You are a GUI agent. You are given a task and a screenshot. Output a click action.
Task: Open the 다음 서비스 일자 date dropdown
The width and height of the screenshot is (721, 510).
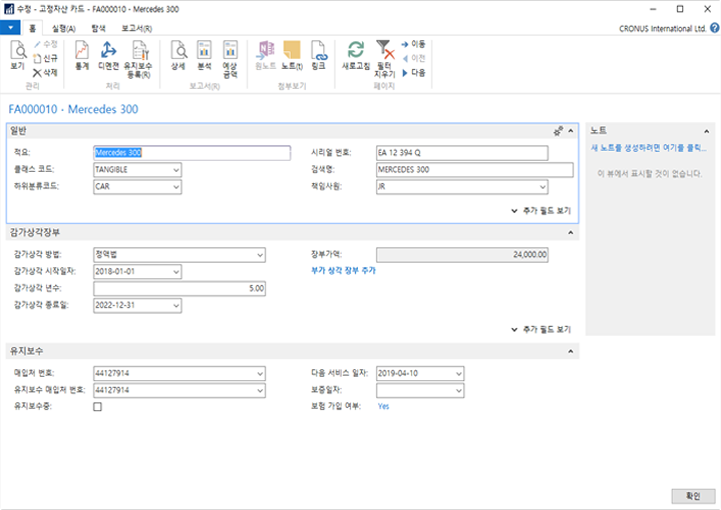pyautogui.click(x=458, y=373)
